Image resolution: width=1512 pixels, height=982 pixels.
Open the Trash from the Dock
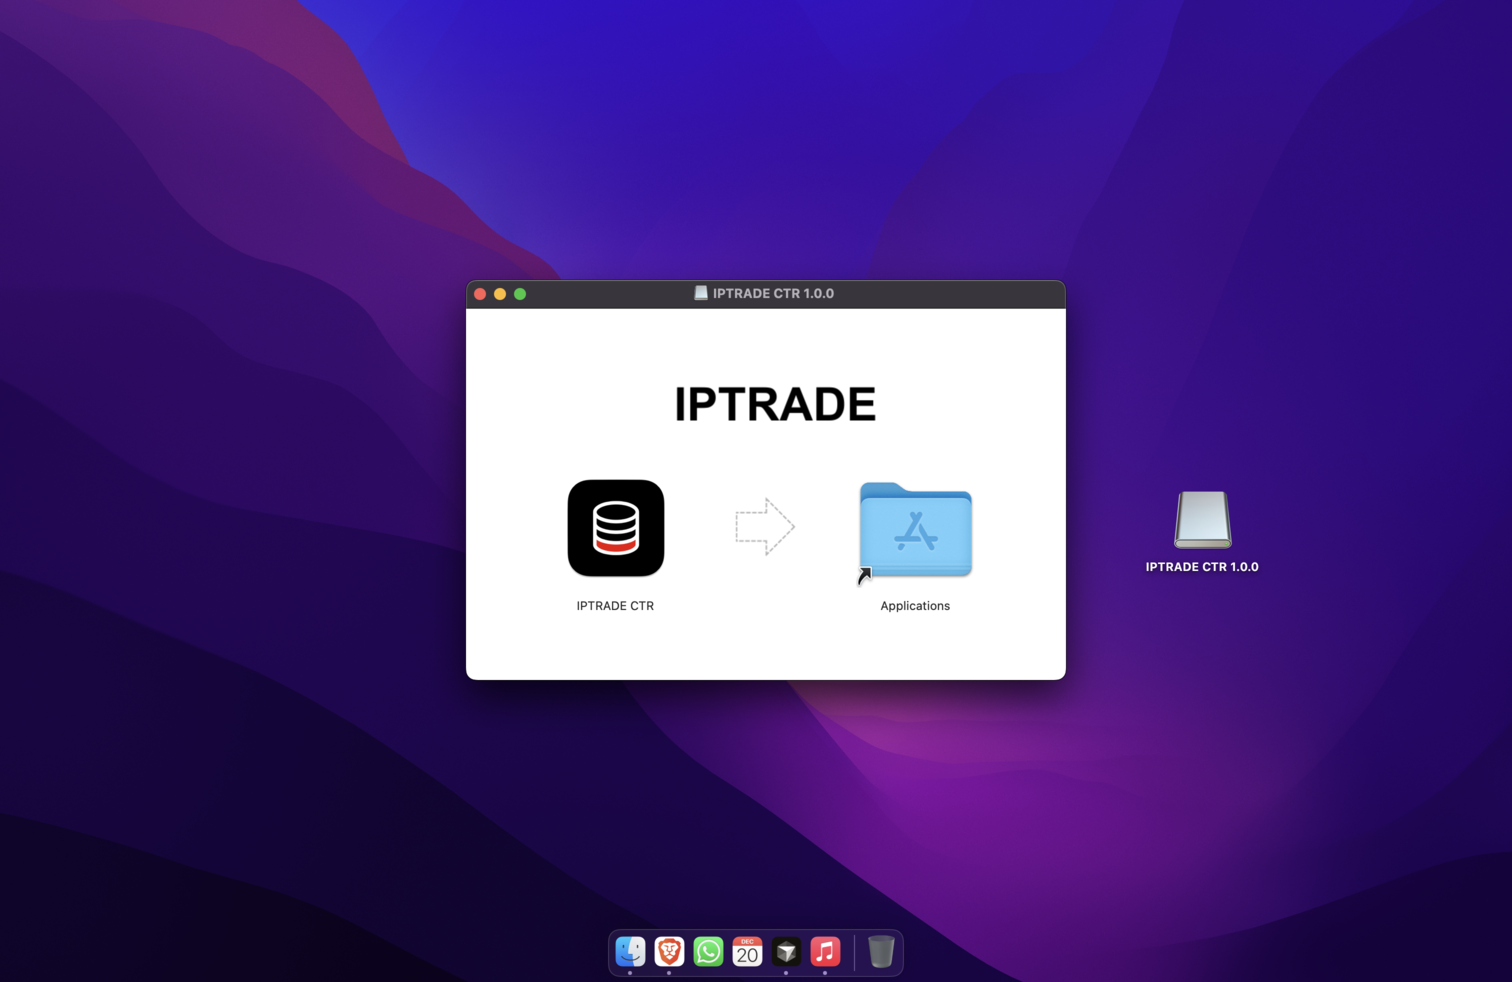pos(879,951)
